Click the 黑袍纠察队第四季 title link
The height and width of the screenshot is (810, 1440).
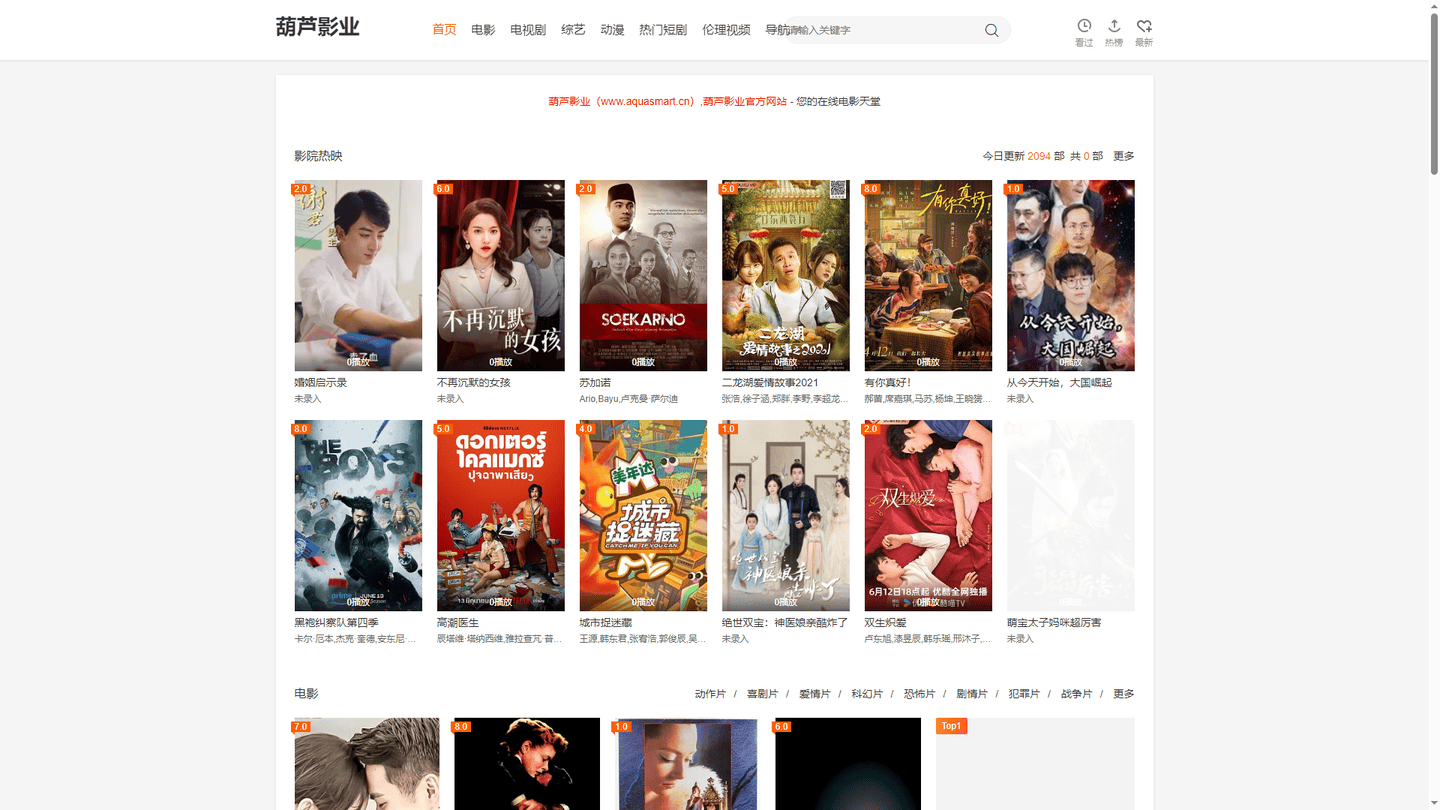pos(336,622)
